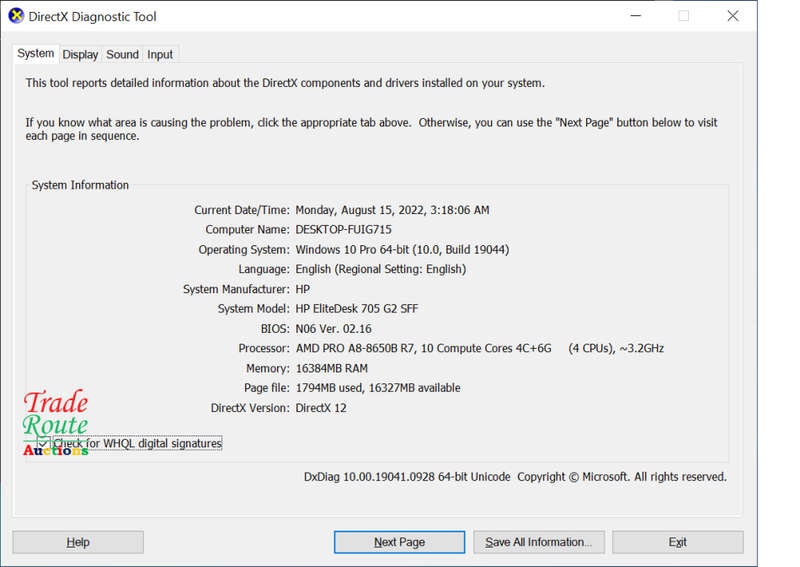800x567 pixels.
Task: Minimize the DirectX Diagnostic Tool window
Action: point(636,16)
